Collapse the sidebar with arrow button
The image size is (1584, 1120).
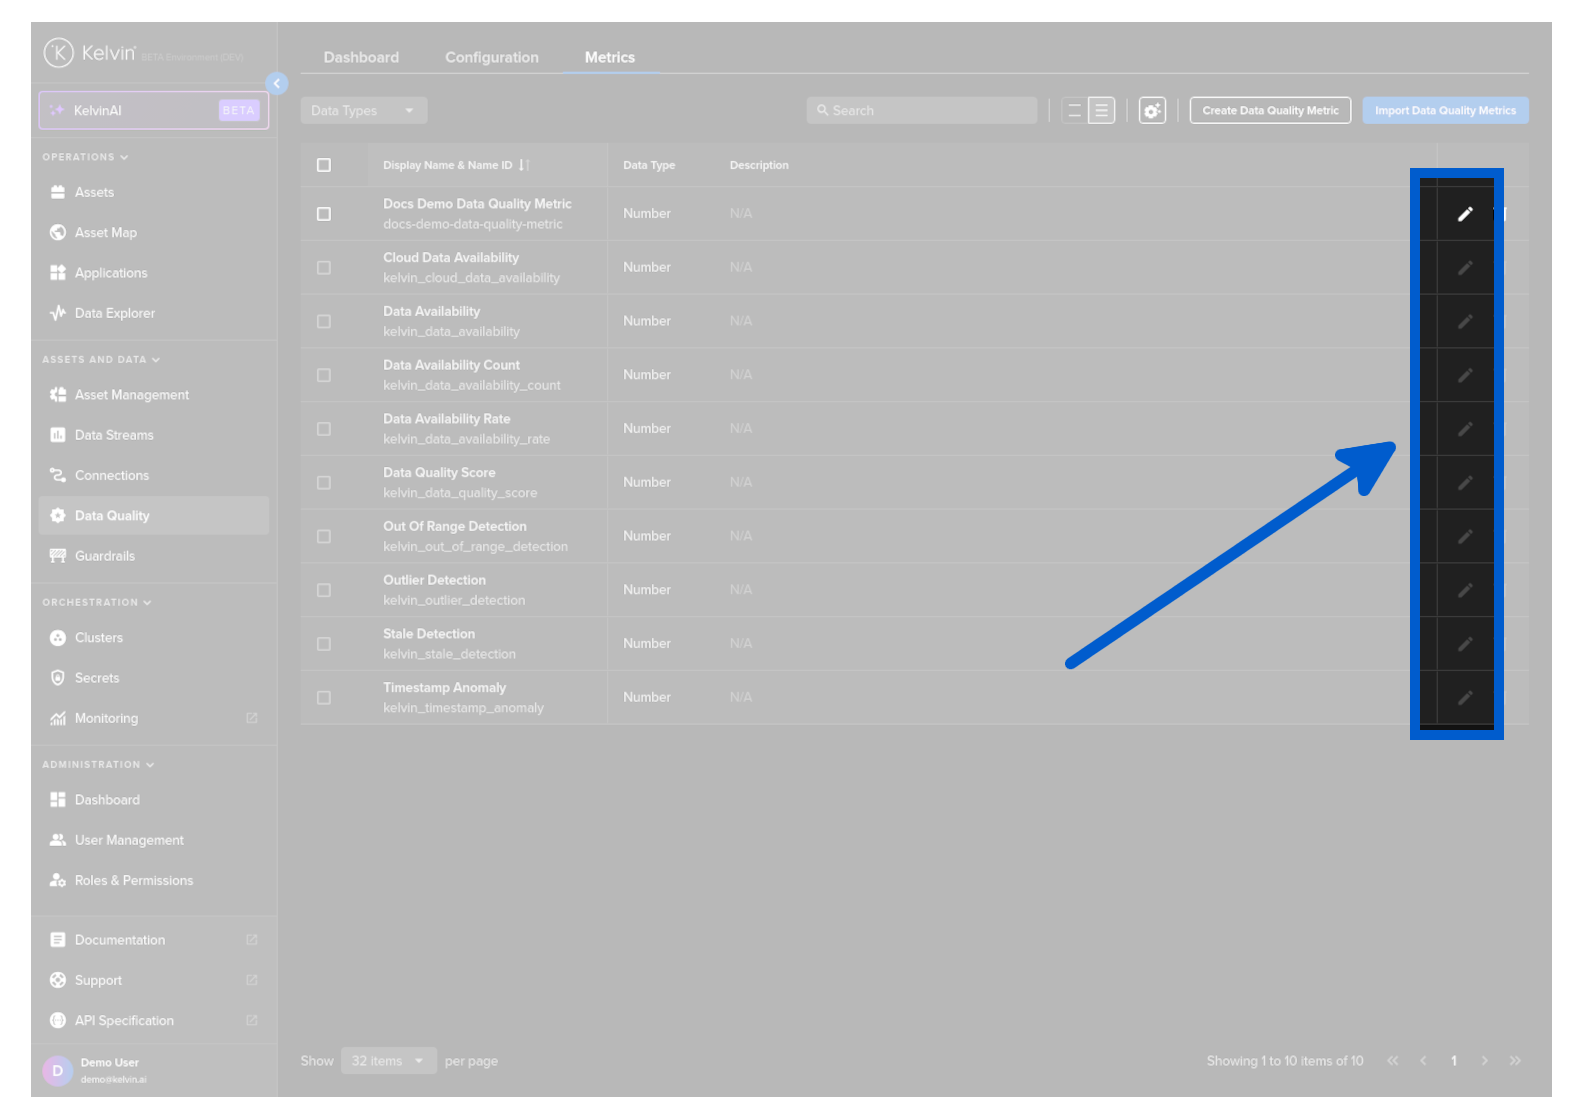[x=277, y=84]
